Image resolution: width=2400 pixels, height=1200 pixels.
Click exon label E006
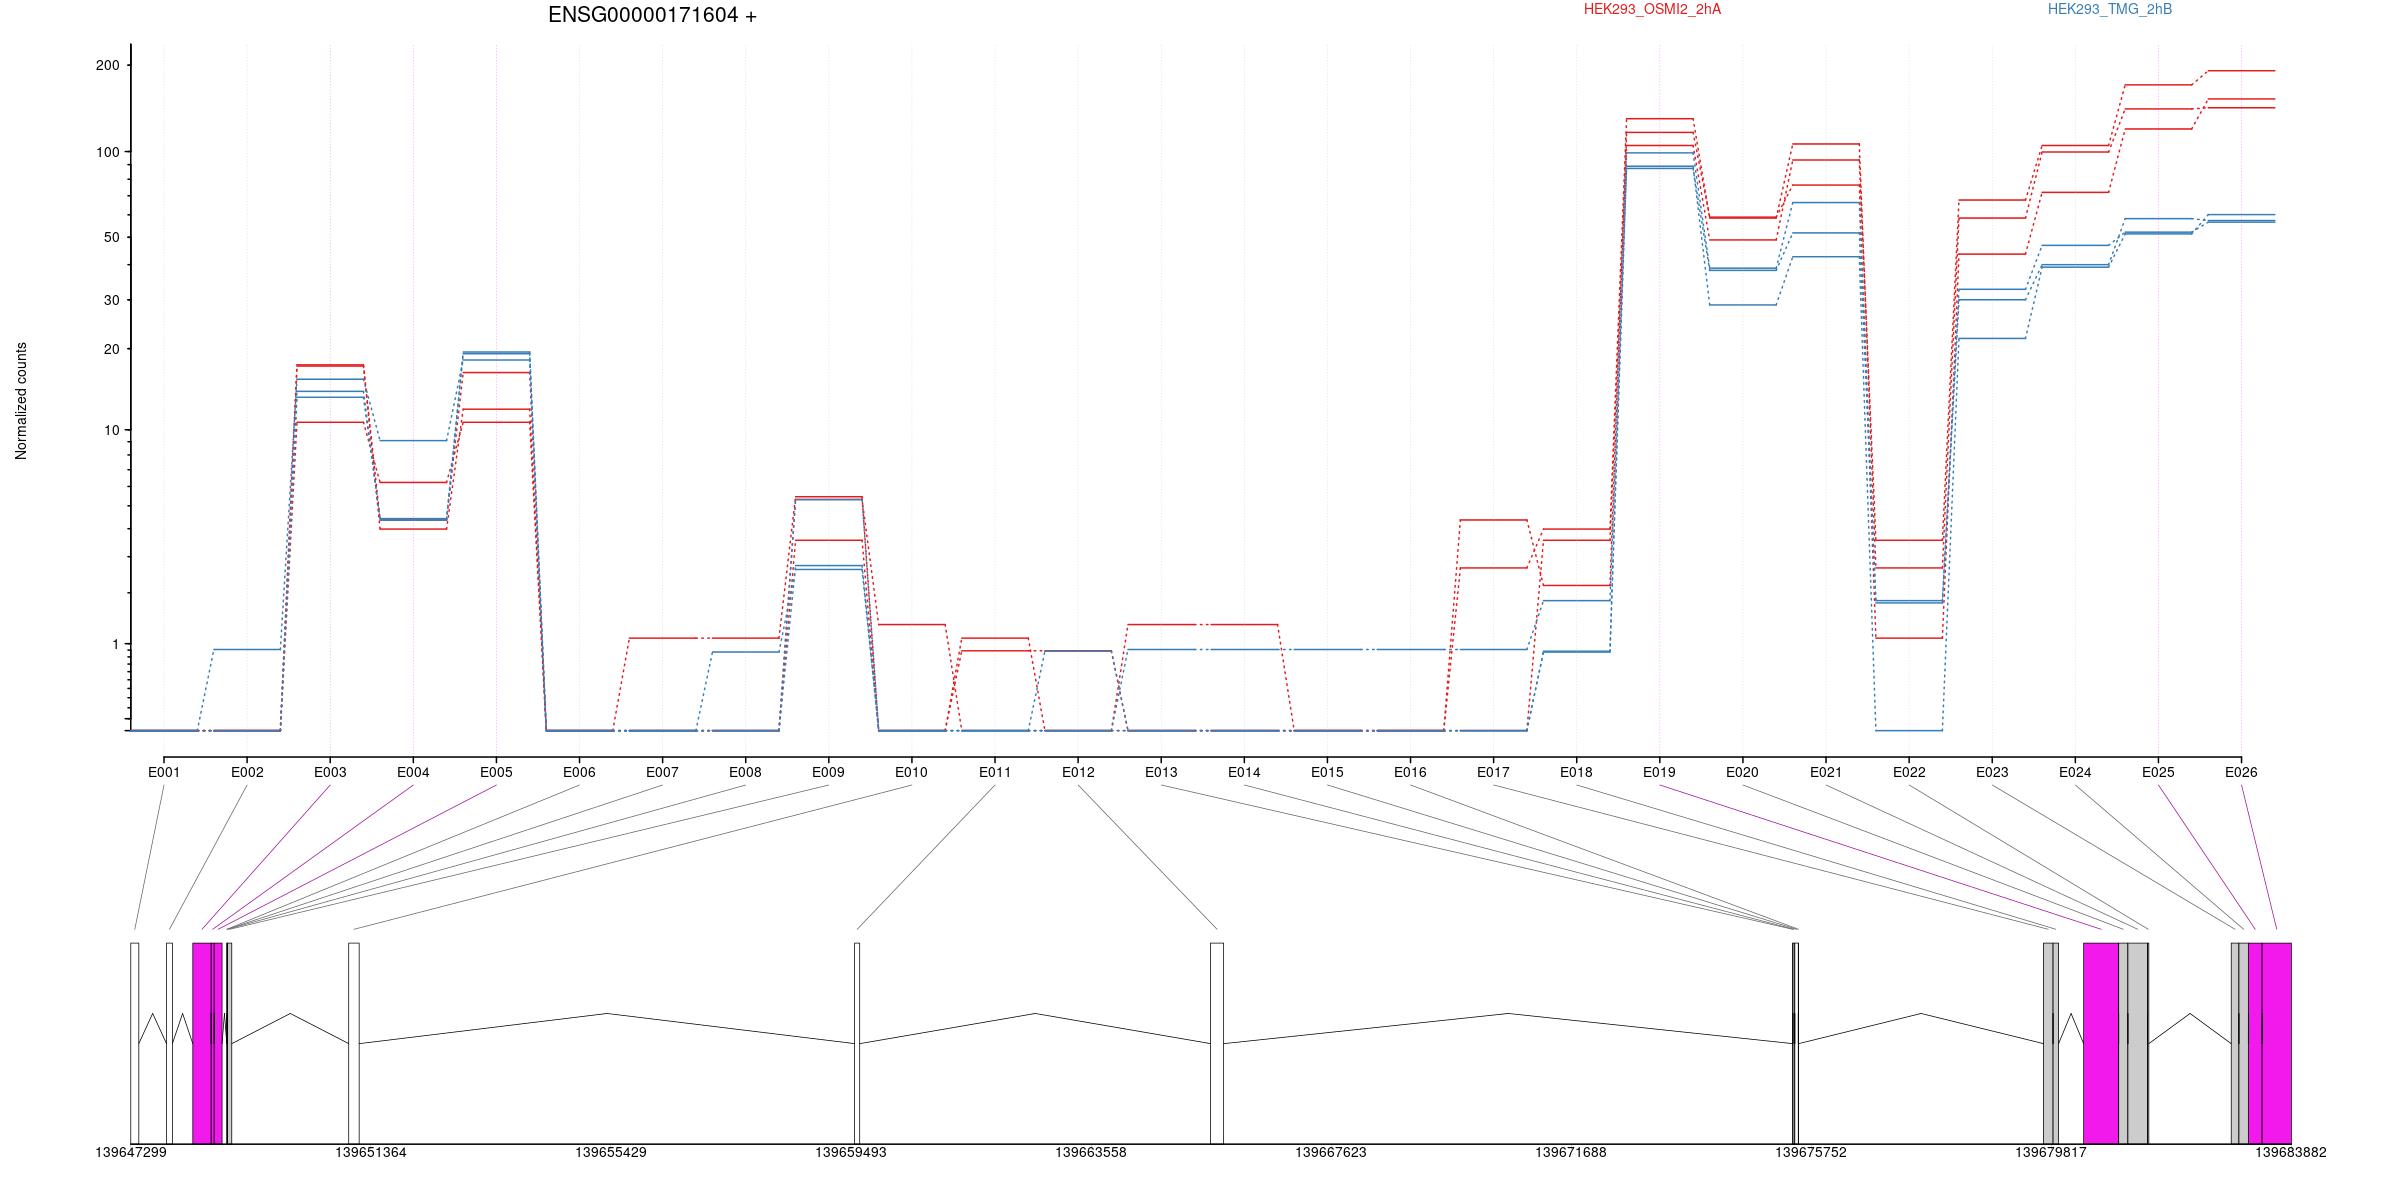tap(579, 772)
